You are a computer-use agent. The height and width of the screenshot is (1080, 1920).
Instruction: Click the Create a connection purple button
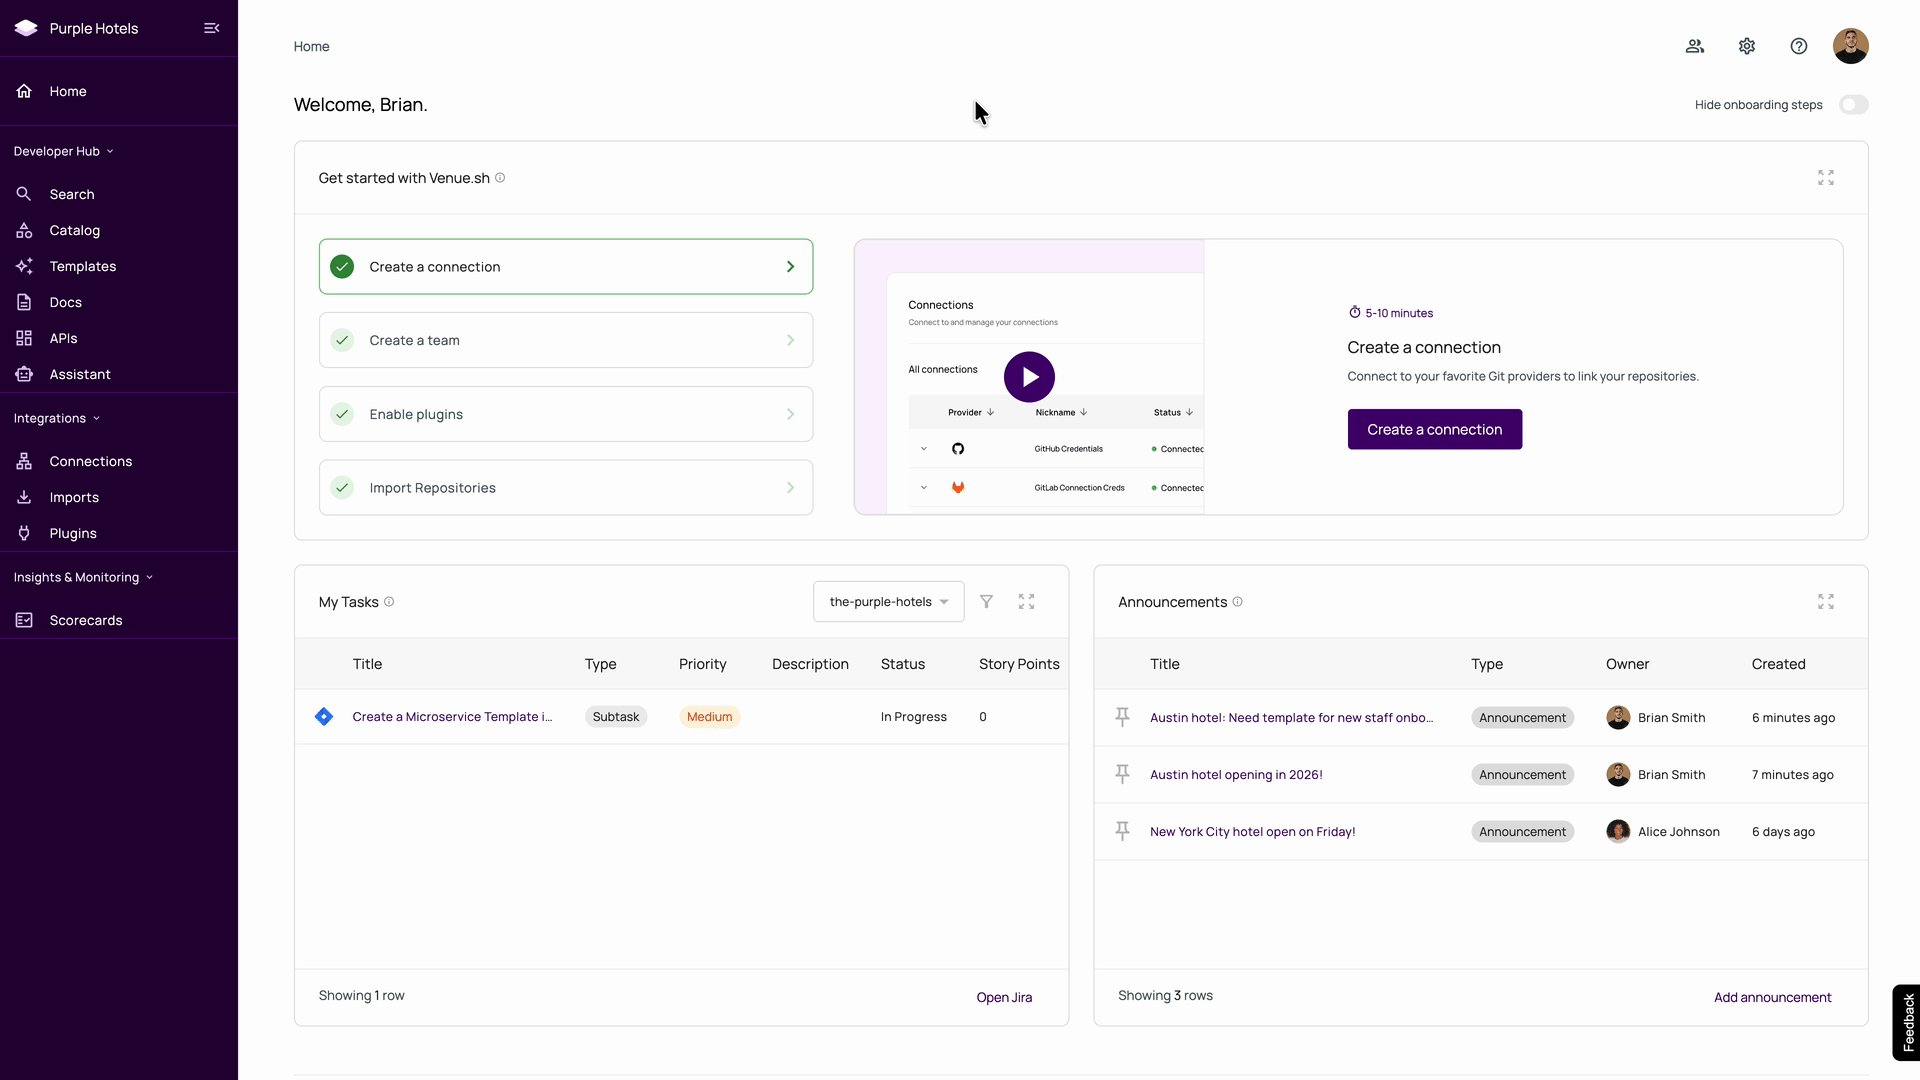tap(1434, 429)
